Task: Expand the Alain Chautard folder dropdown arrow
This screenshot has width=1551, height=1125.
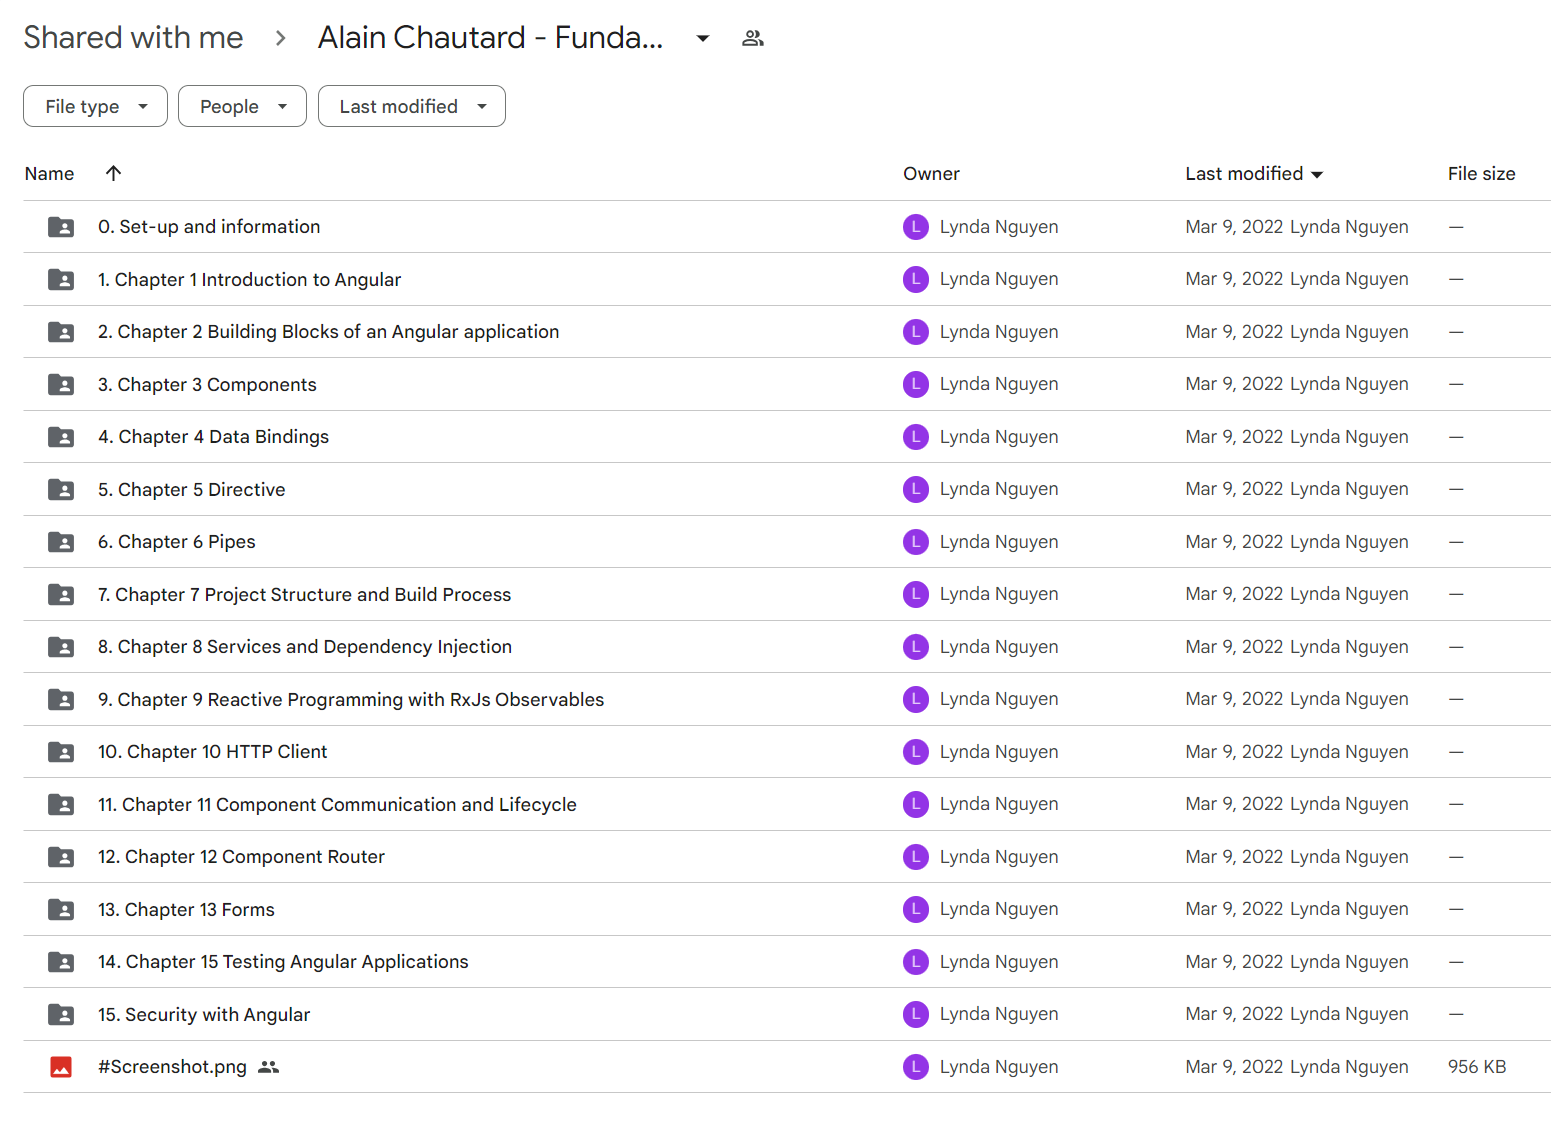Action: click(703, 38)
